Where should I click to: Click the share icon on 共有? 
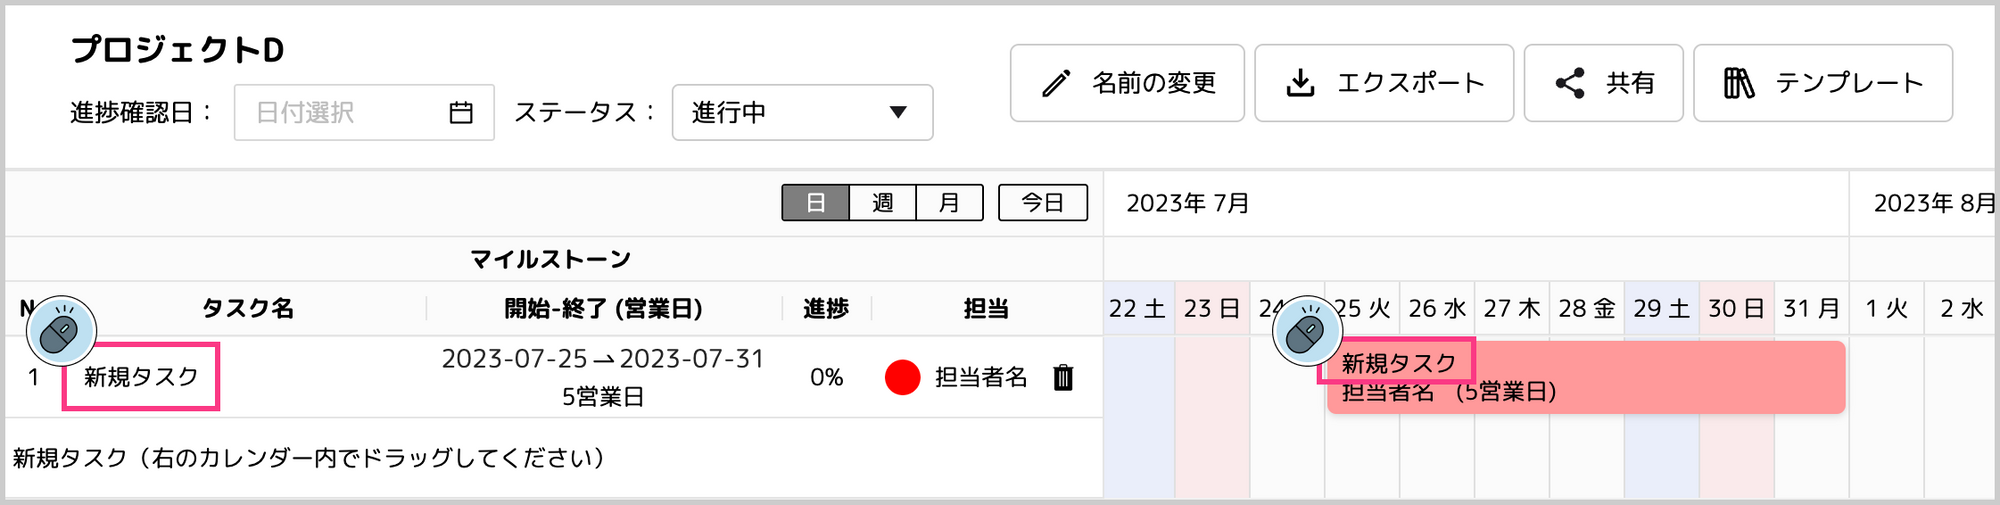tap(1570, 83)
